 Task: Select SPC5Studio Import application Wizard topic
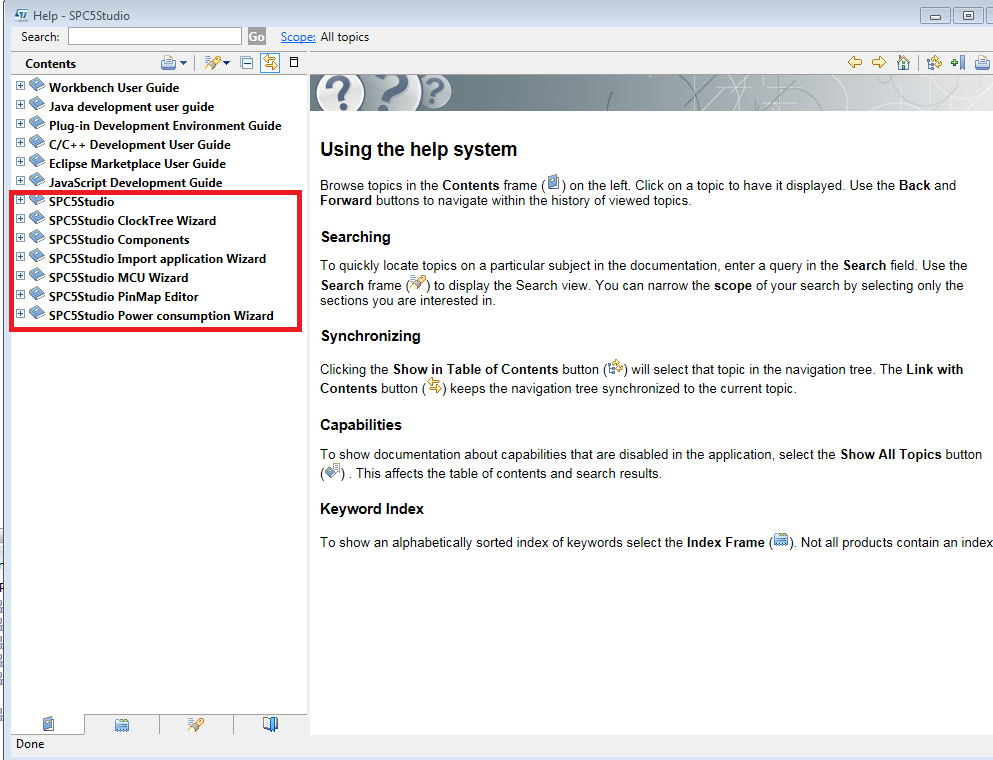click(157, 258)
